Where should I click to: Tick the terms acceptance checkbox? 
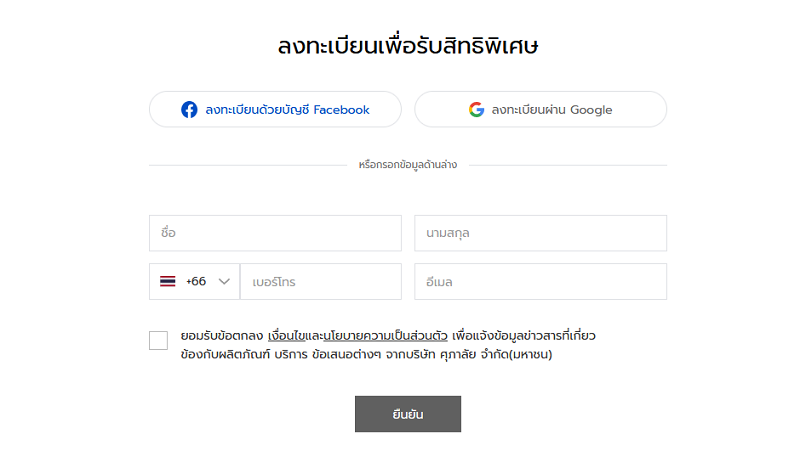click(158, 341)
